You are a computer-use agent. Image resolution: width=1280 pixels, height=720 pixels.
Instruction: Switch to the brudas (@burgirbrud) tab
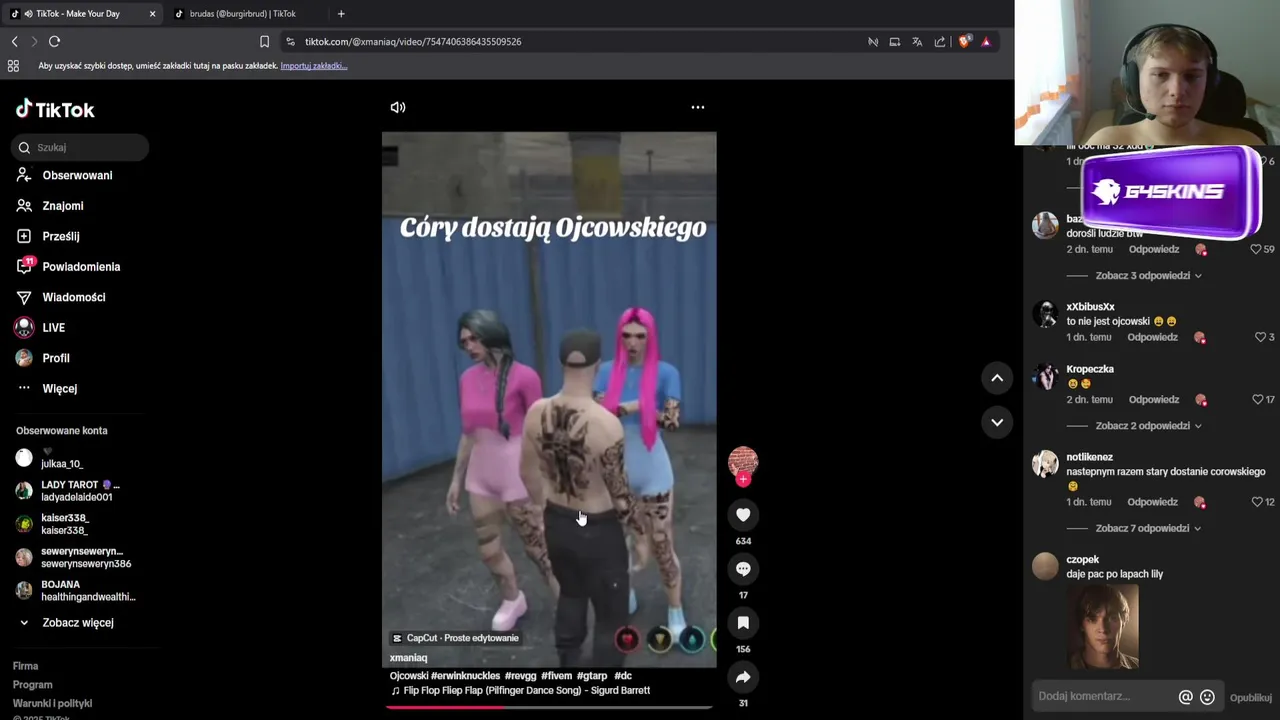[242, 14]
